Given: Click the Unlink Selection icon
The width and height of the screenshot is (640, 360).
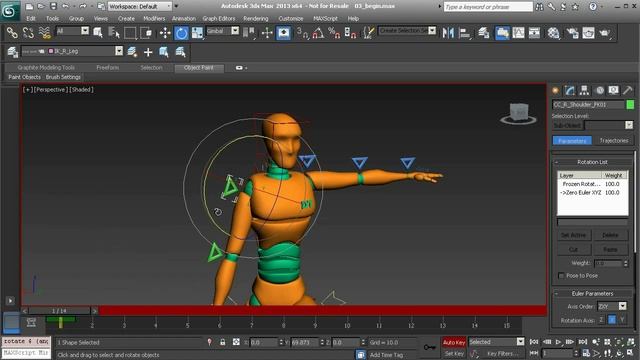Looking at the screenshot, I should (28, 32).
